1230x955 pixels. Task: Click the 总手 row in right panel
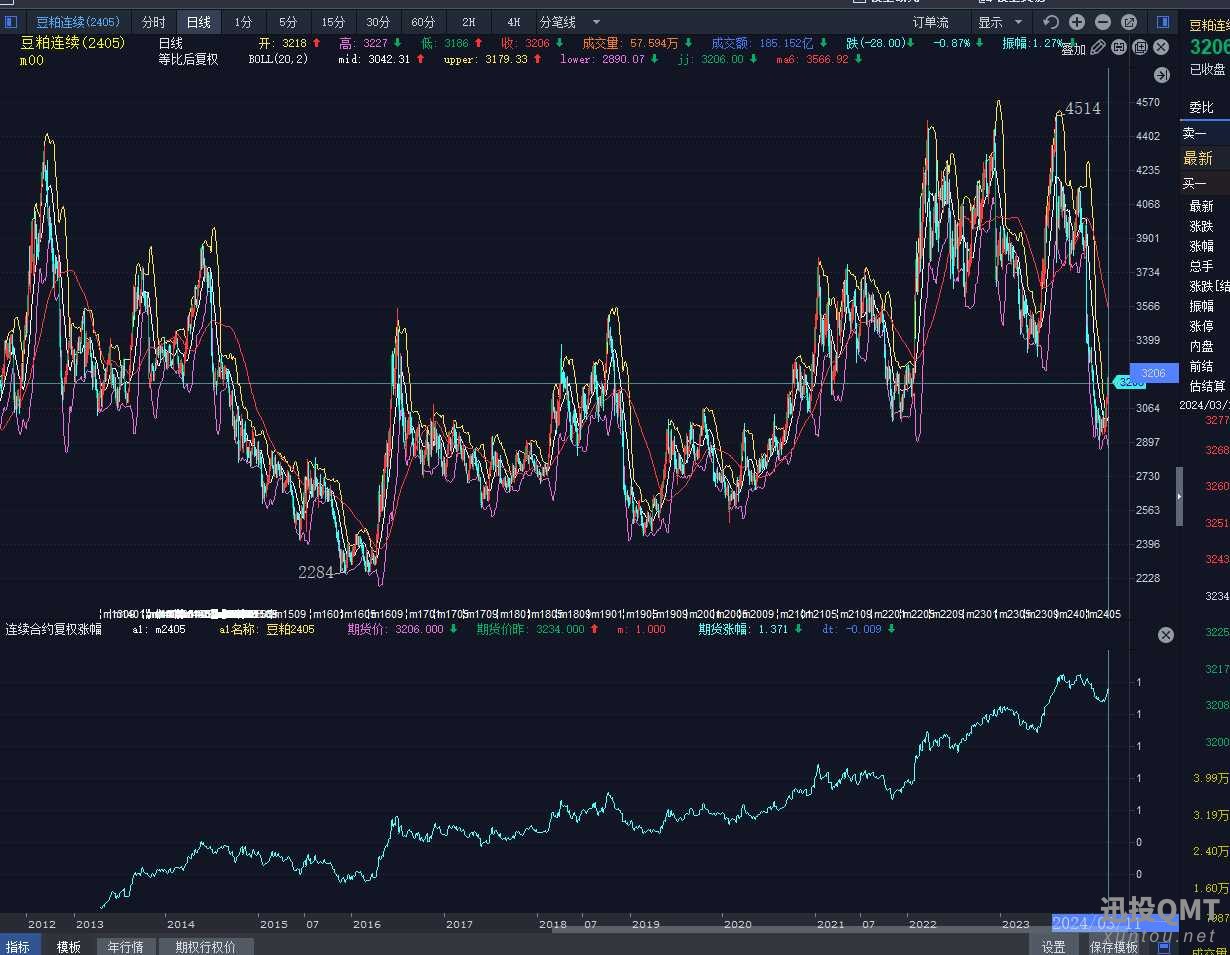point(1205,266)
